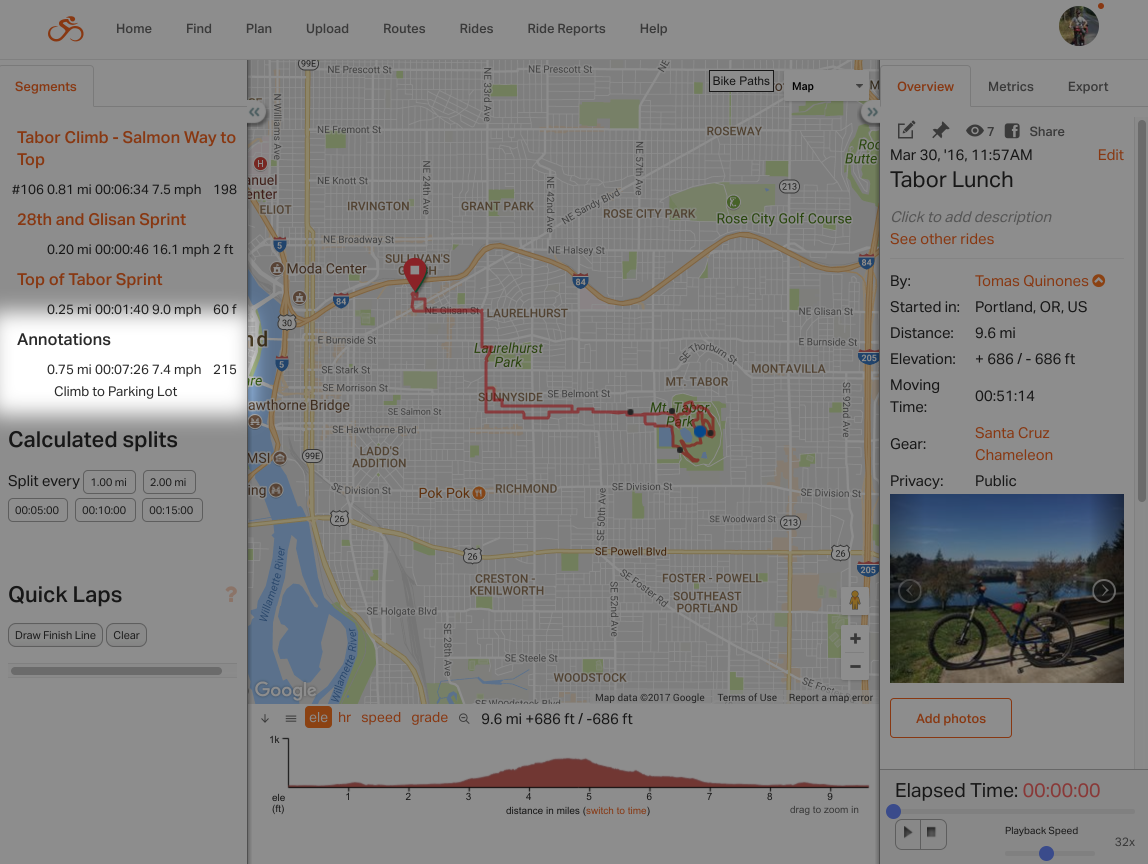
Task: Pin this ride with the pushpin icon
Action: pyautogui.click(x=940, y=130)
